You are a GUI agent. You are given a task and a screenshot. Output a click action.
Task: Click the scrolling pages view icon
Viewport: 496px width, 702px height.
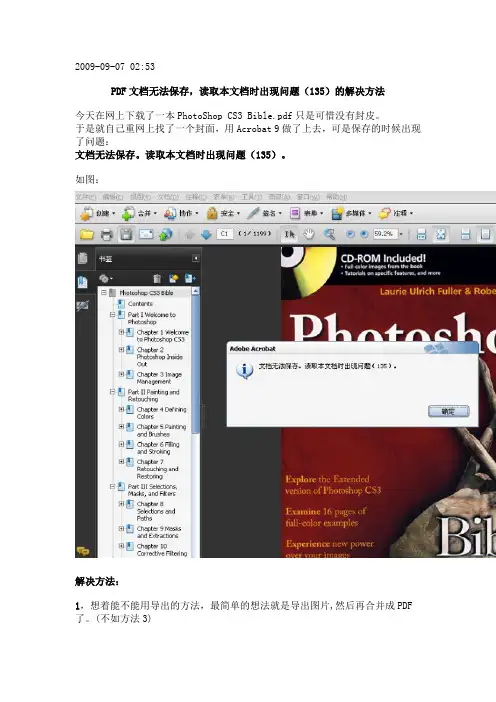[421, 234]
